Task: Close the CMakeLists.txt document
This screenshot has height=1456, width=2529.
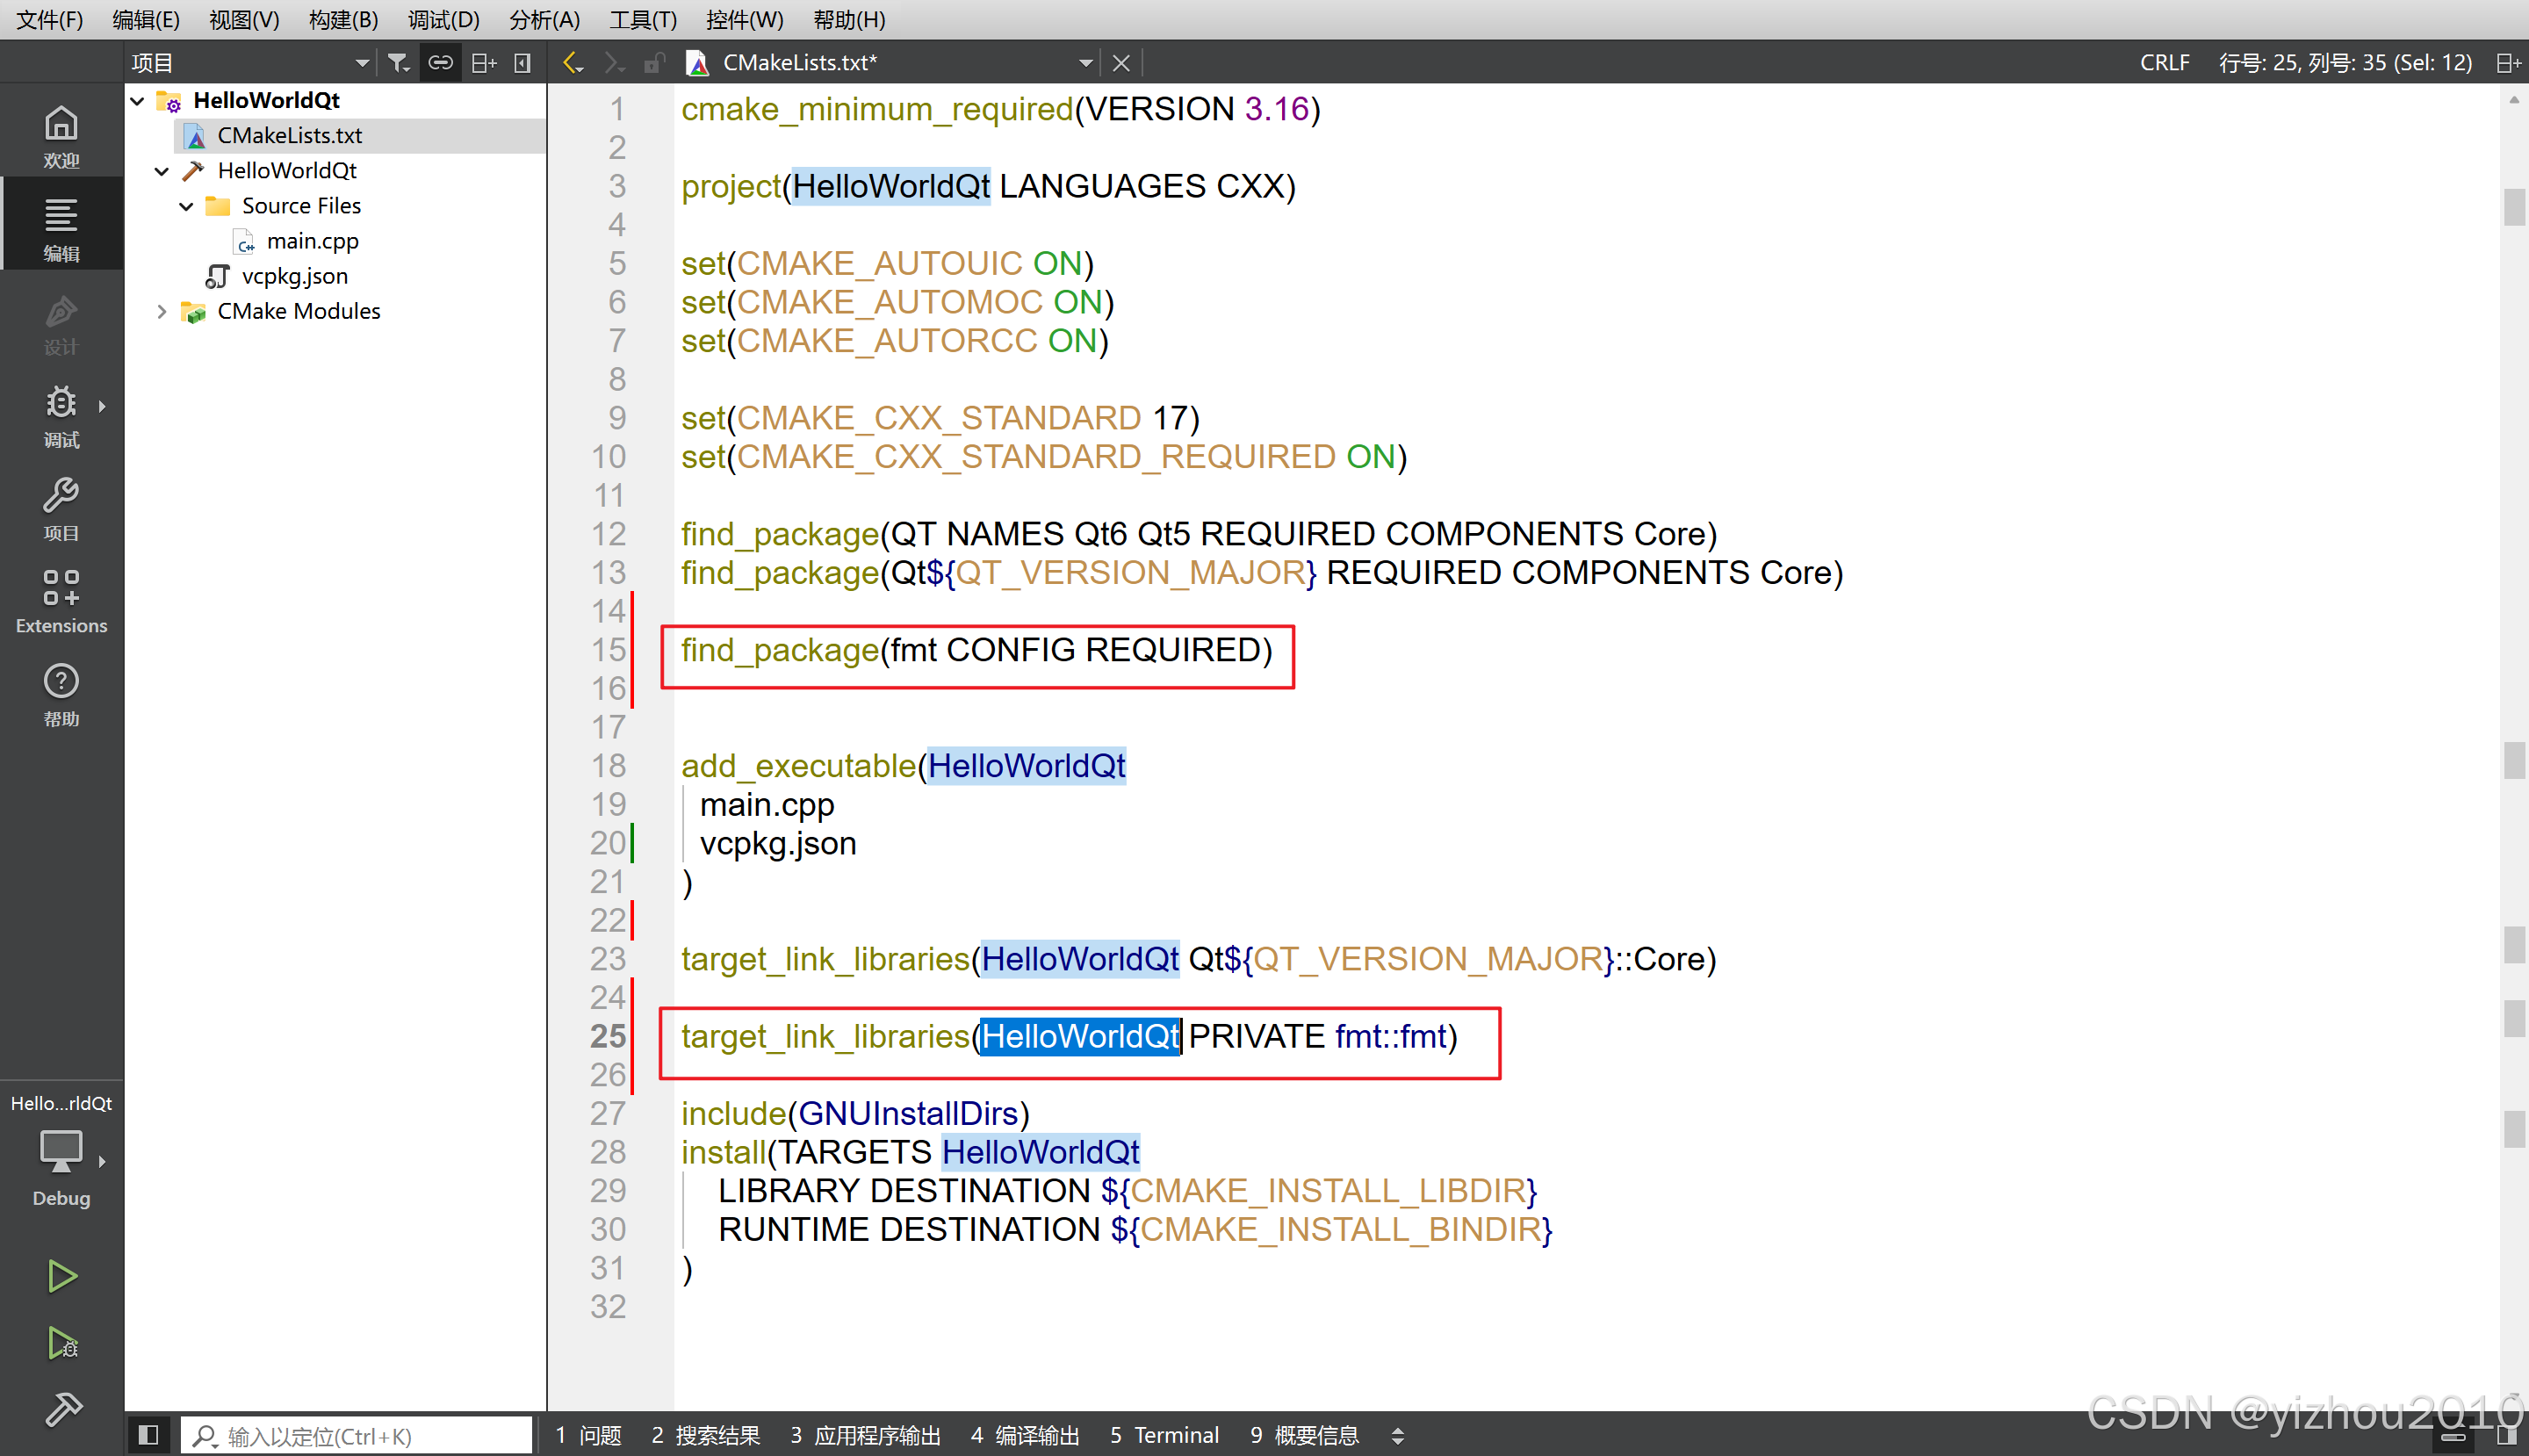Action: (x=1121, y=62)
